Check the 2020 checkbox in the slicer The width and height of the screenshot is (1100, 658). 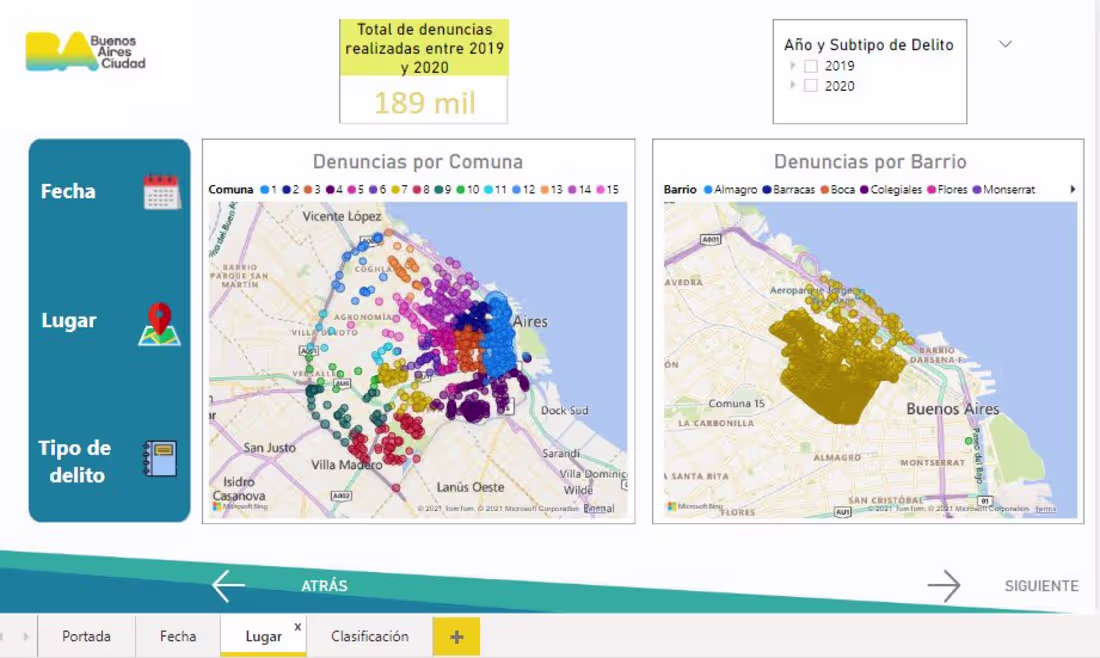(x=810, y=86)
